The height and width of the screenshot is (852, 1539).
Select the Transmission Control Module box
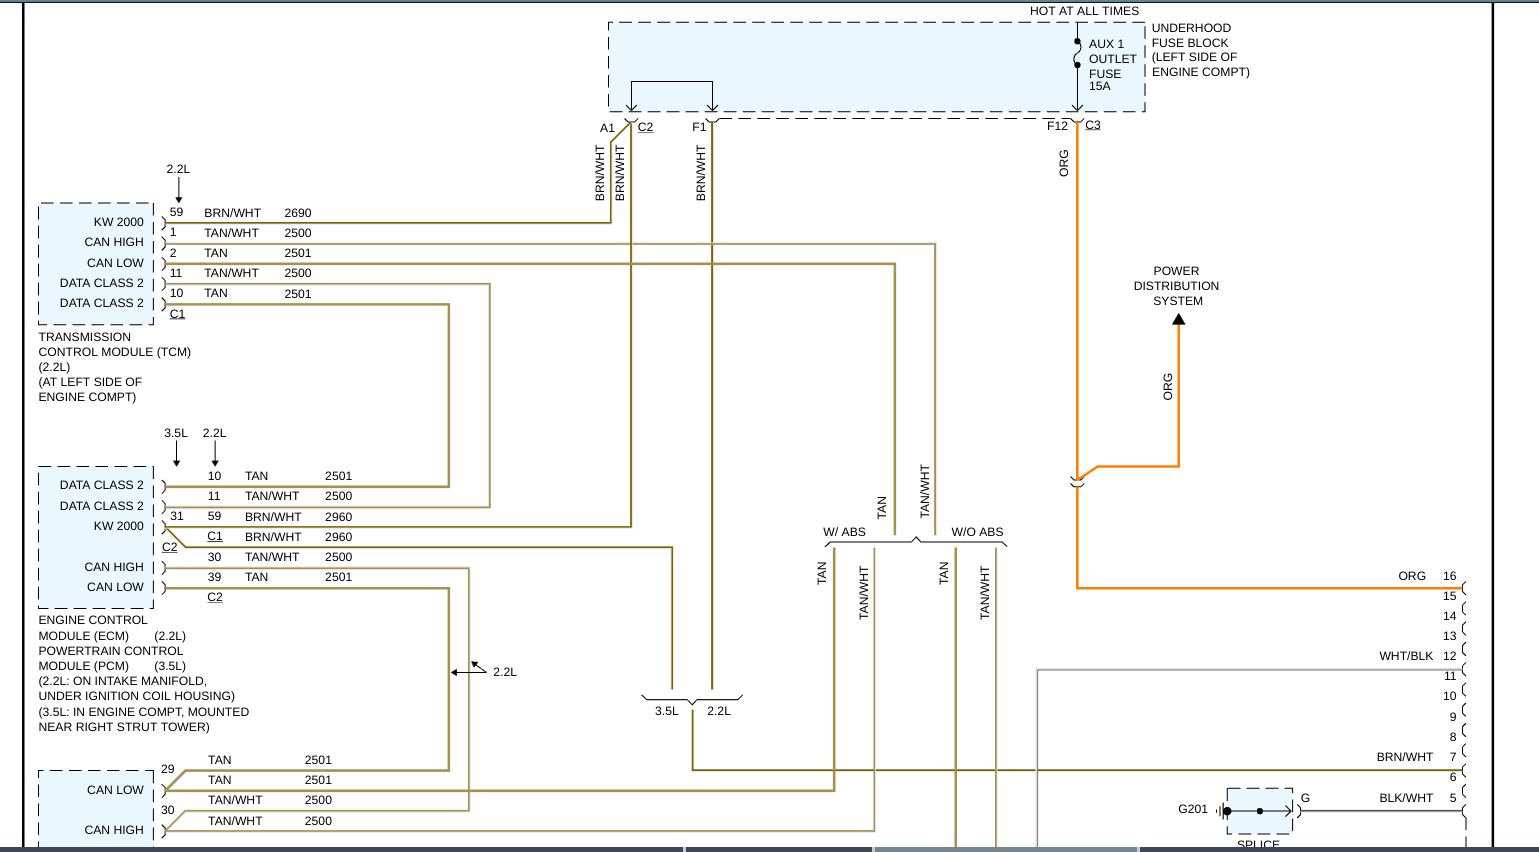tap(96, 263)
